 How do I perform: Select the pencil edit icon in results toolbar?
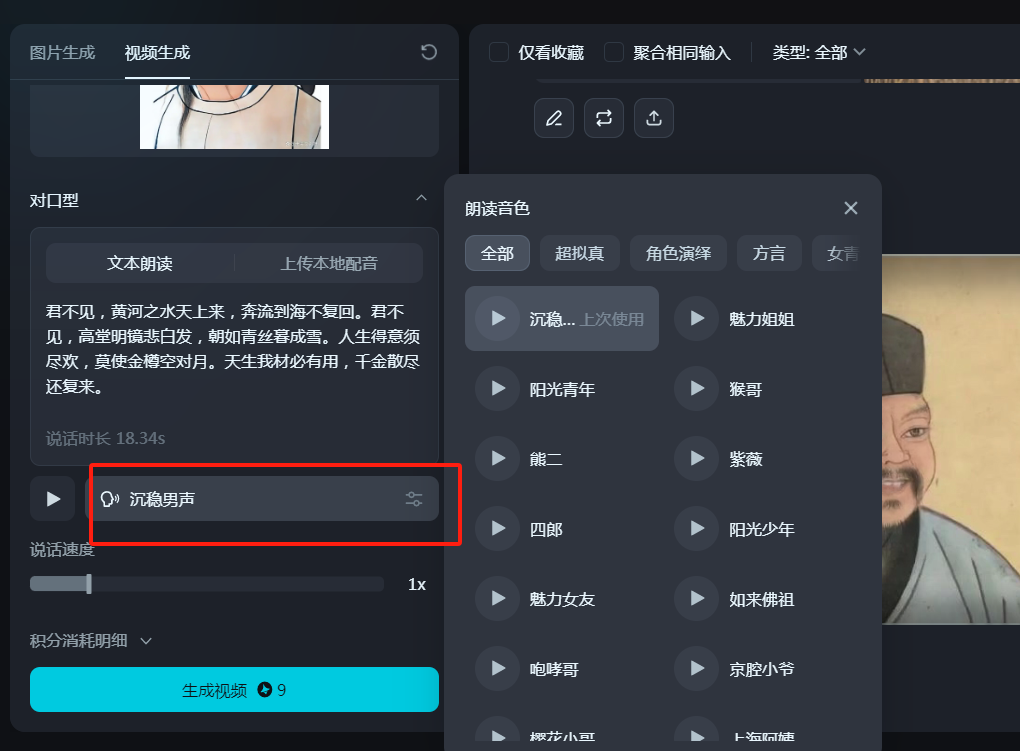(x=553, y=118)
